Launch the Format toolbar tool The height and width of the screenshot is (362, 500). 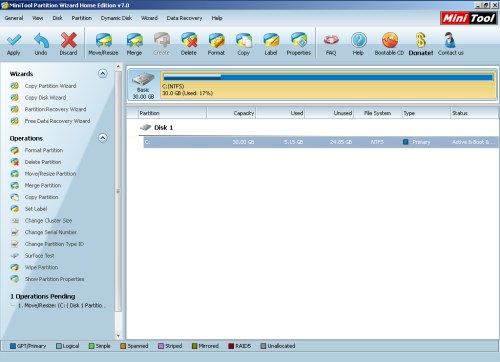(216, 44)
